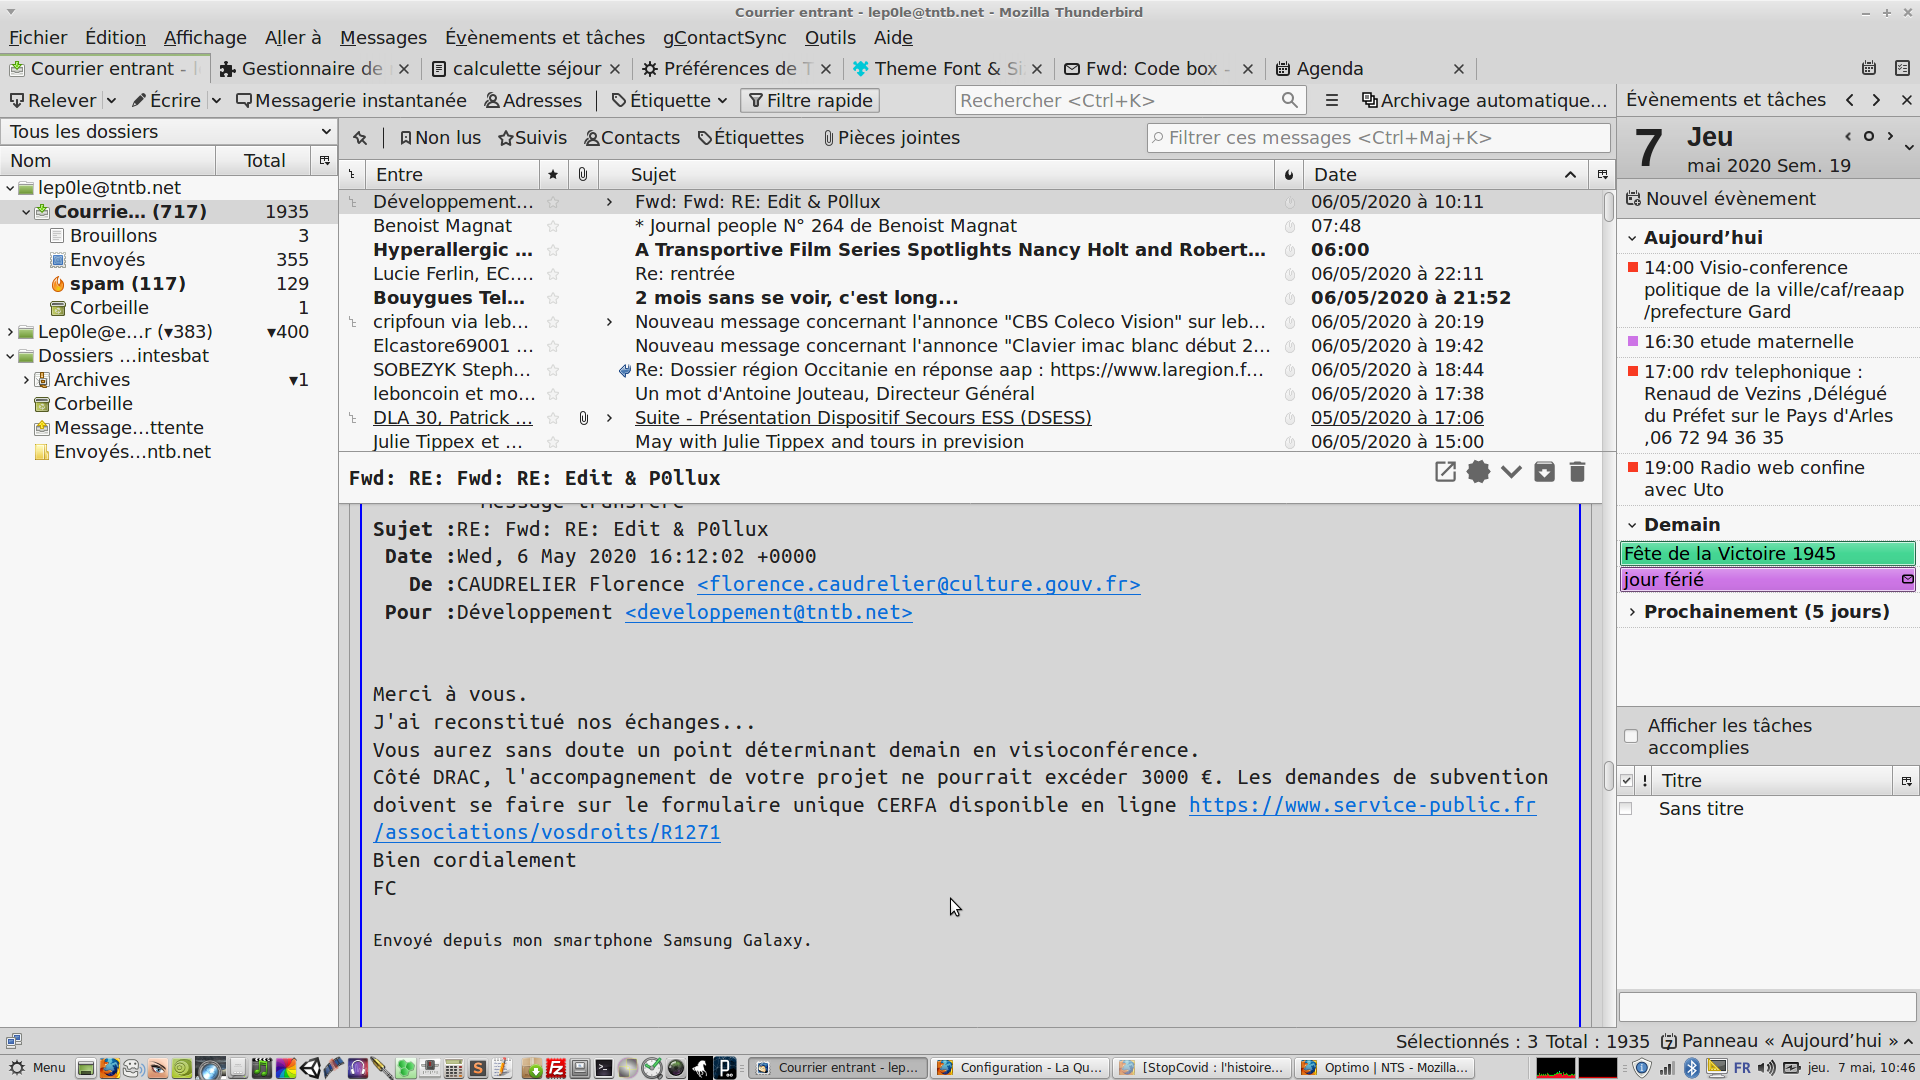Toggle Filtre rapide button
This screenshot has height=1080, width=1920.
810,100
